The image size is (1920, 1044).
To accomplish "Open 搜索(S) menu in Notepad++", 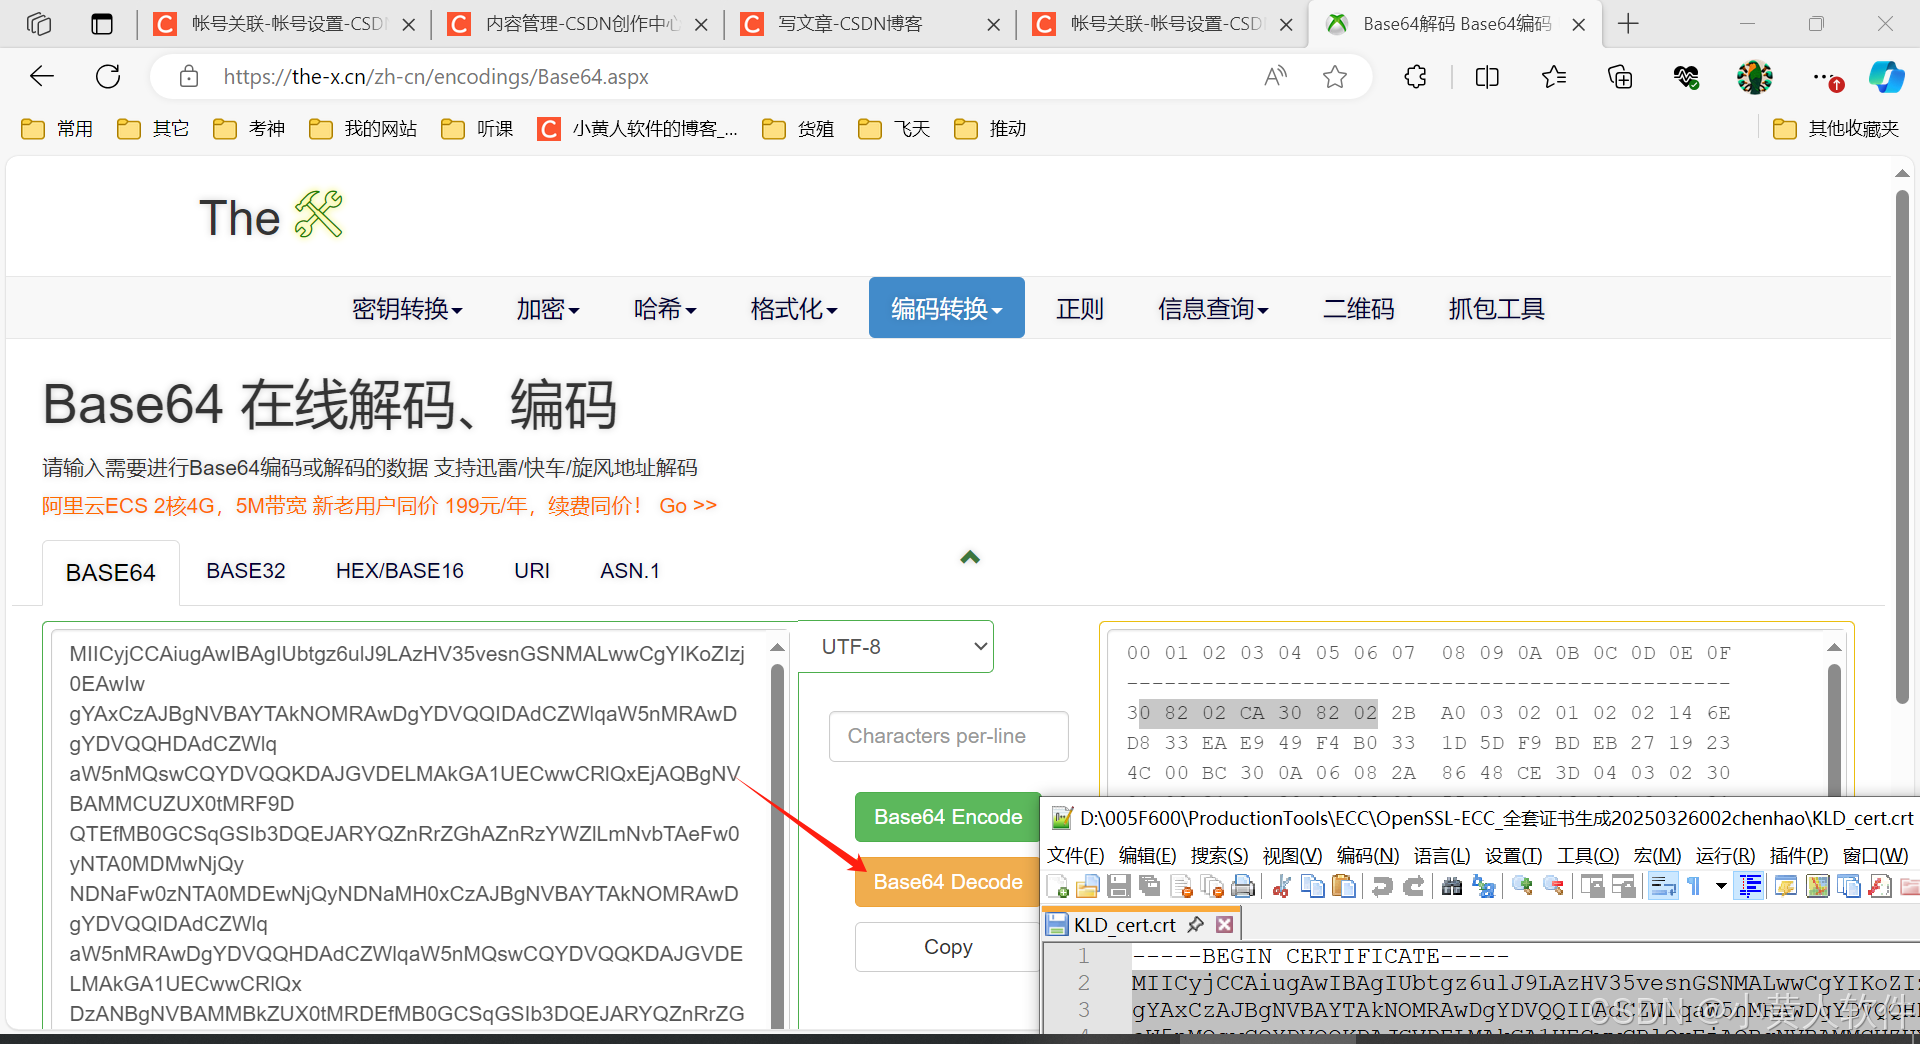I will [1219, 856].
